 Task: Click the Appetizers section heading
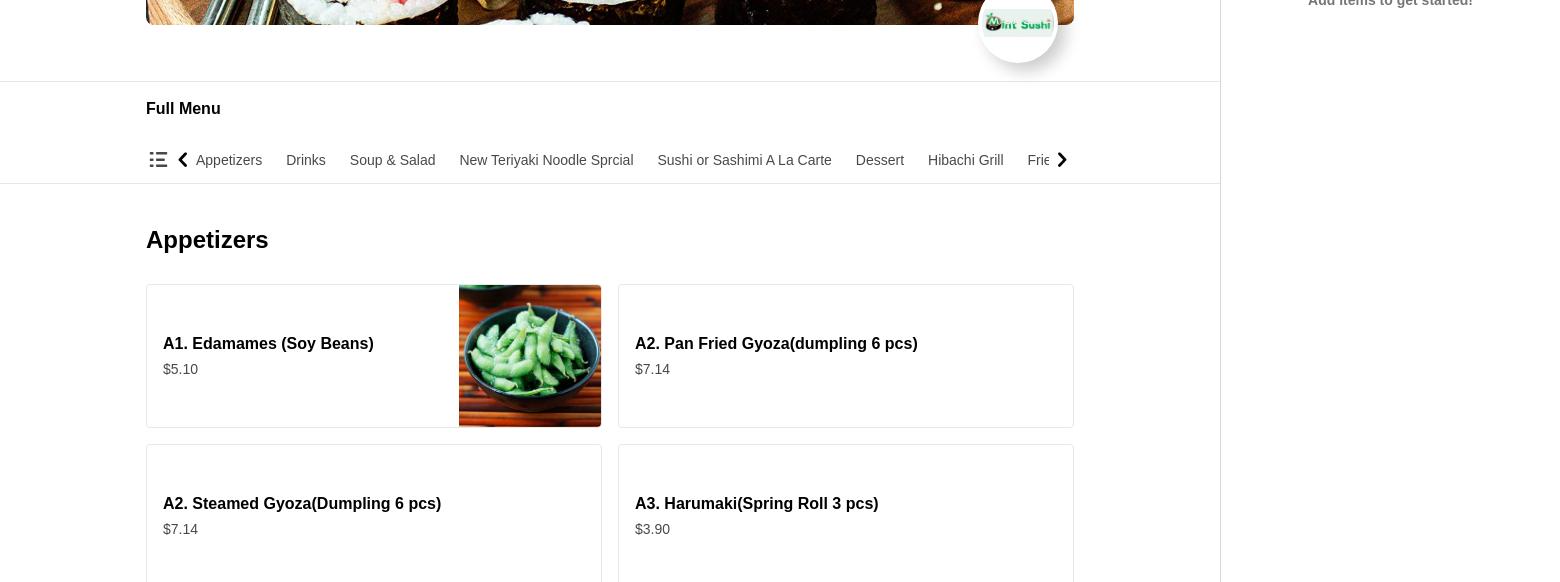point(207,240)
